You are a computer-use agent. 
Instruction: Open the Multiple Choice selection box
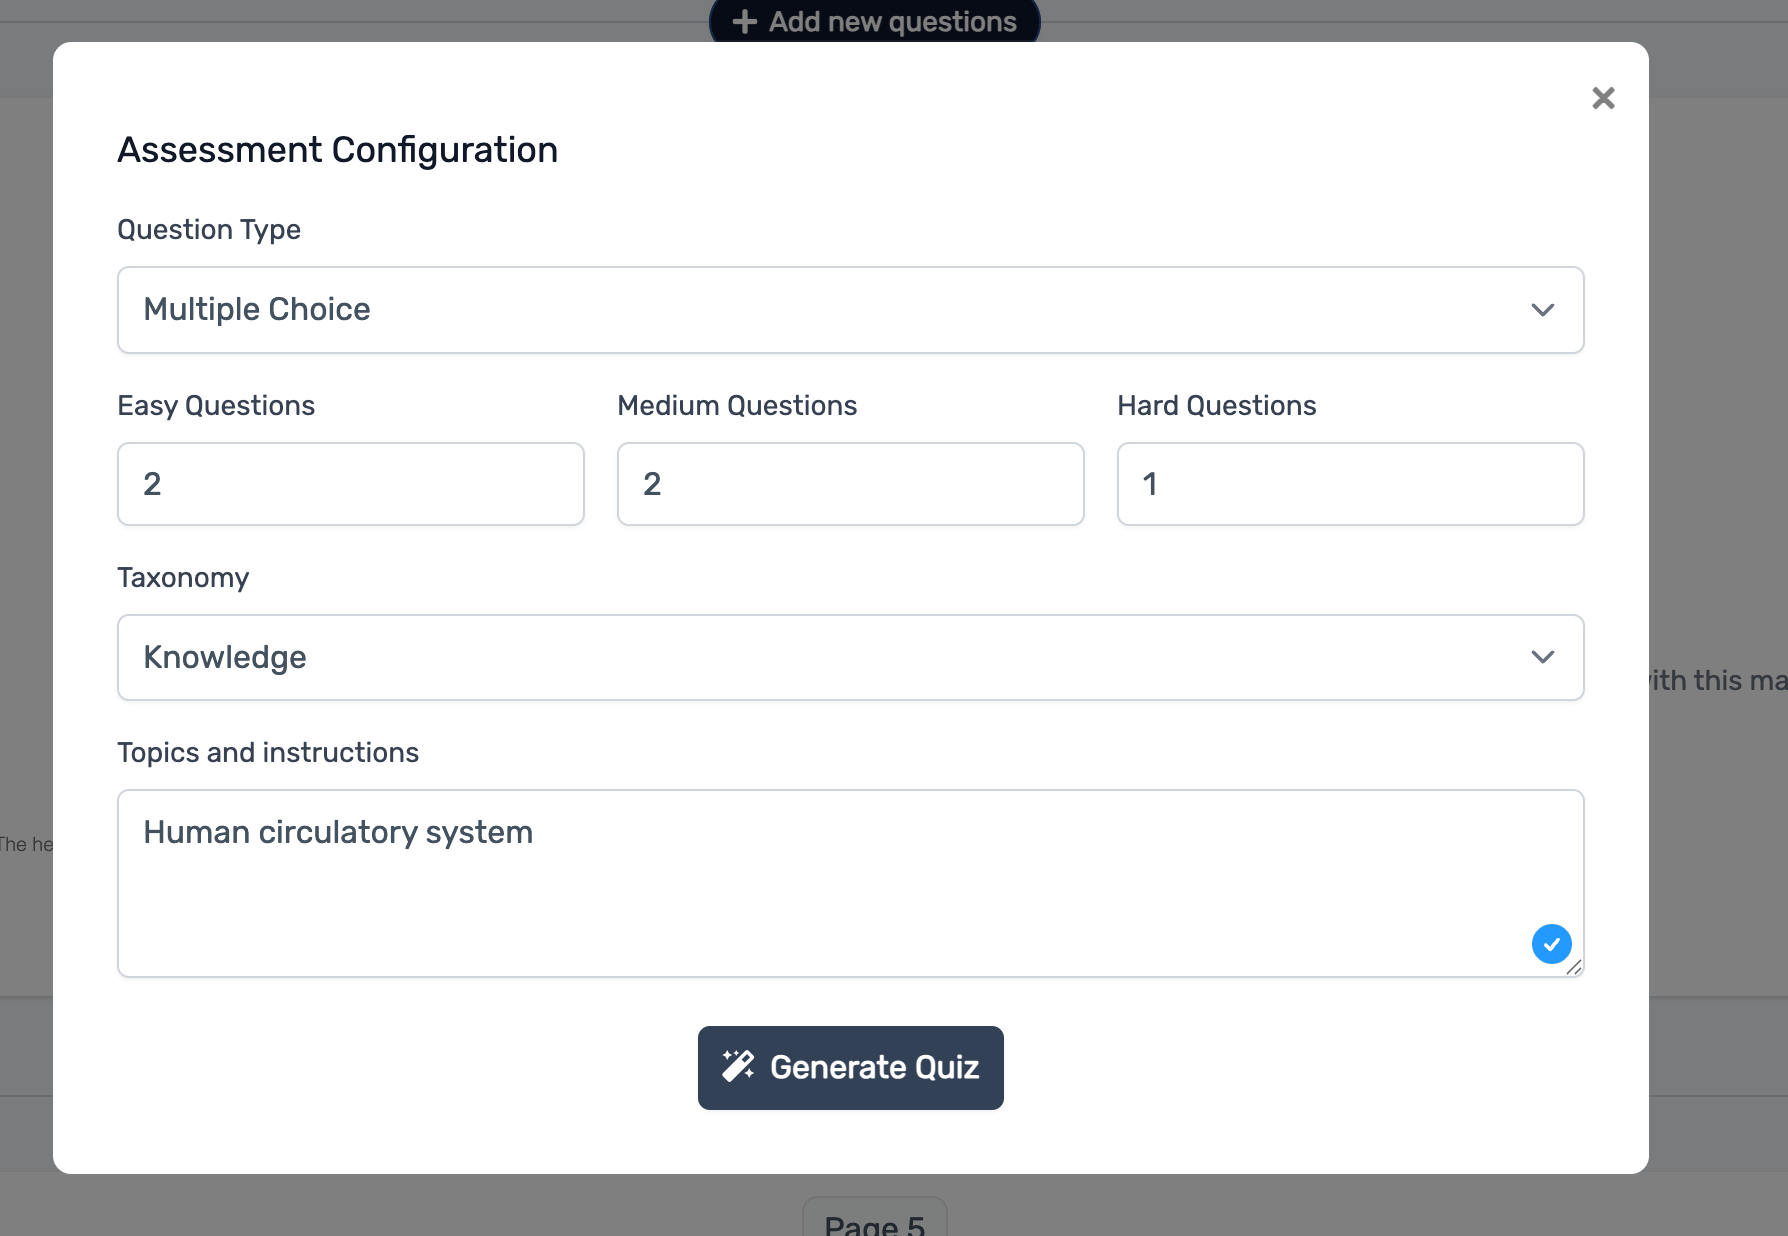(850, 310)
